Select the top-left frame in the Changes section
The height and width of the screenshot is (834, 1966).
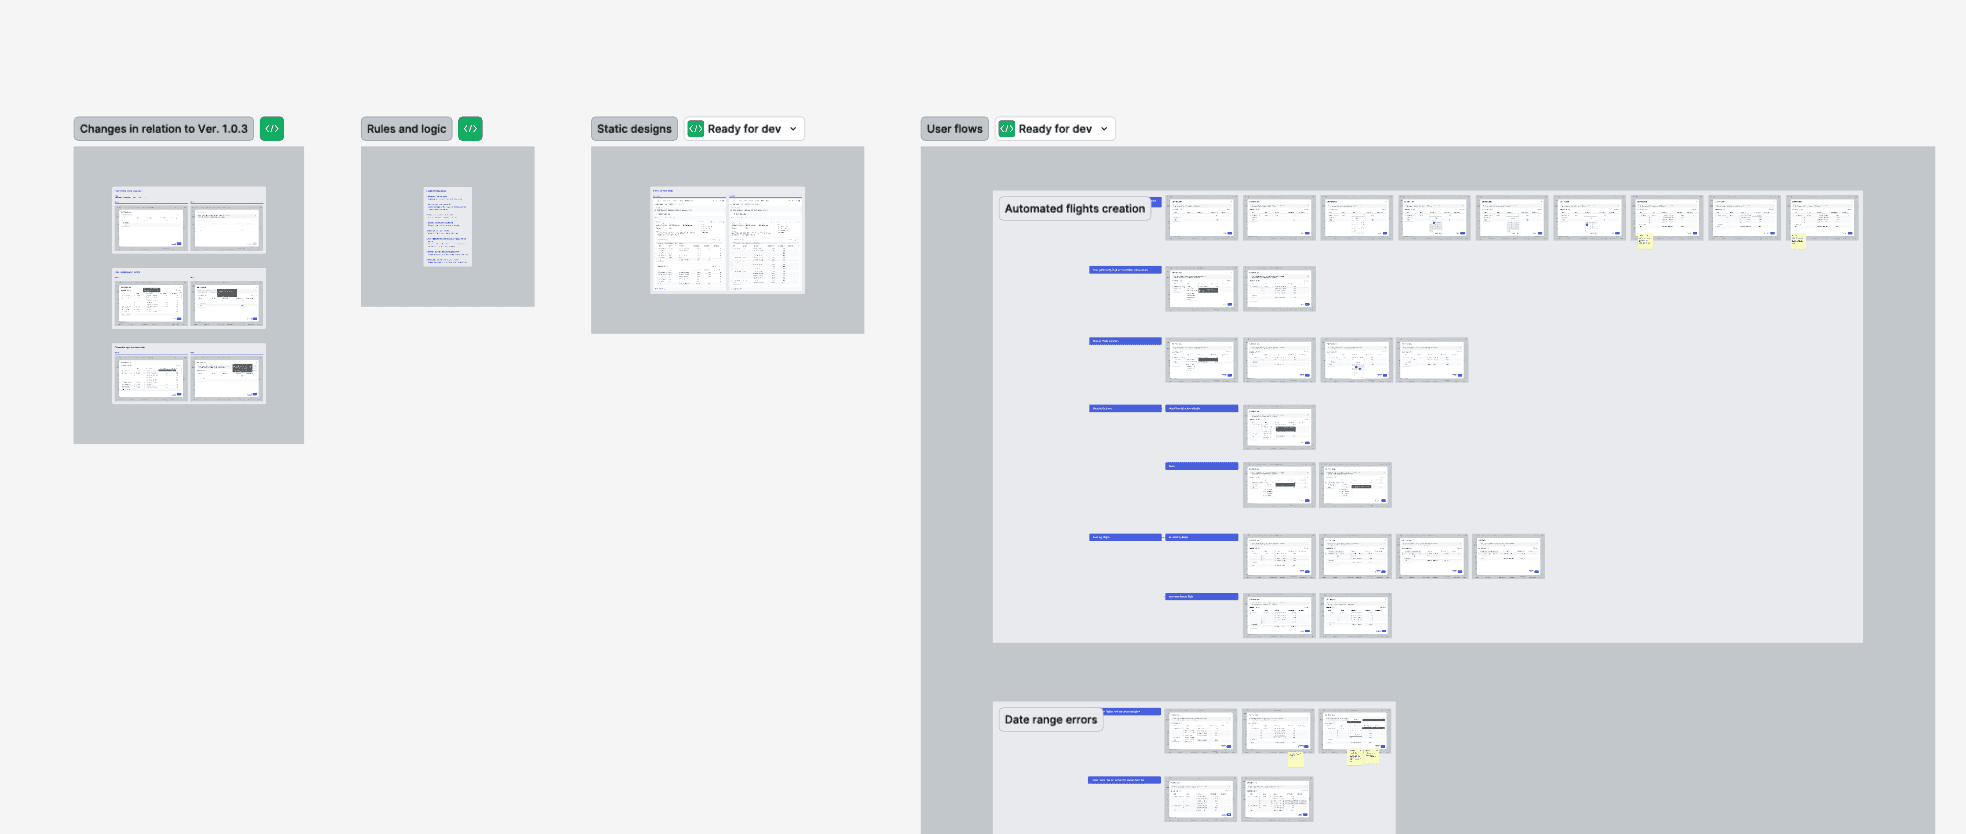(150, 228)
